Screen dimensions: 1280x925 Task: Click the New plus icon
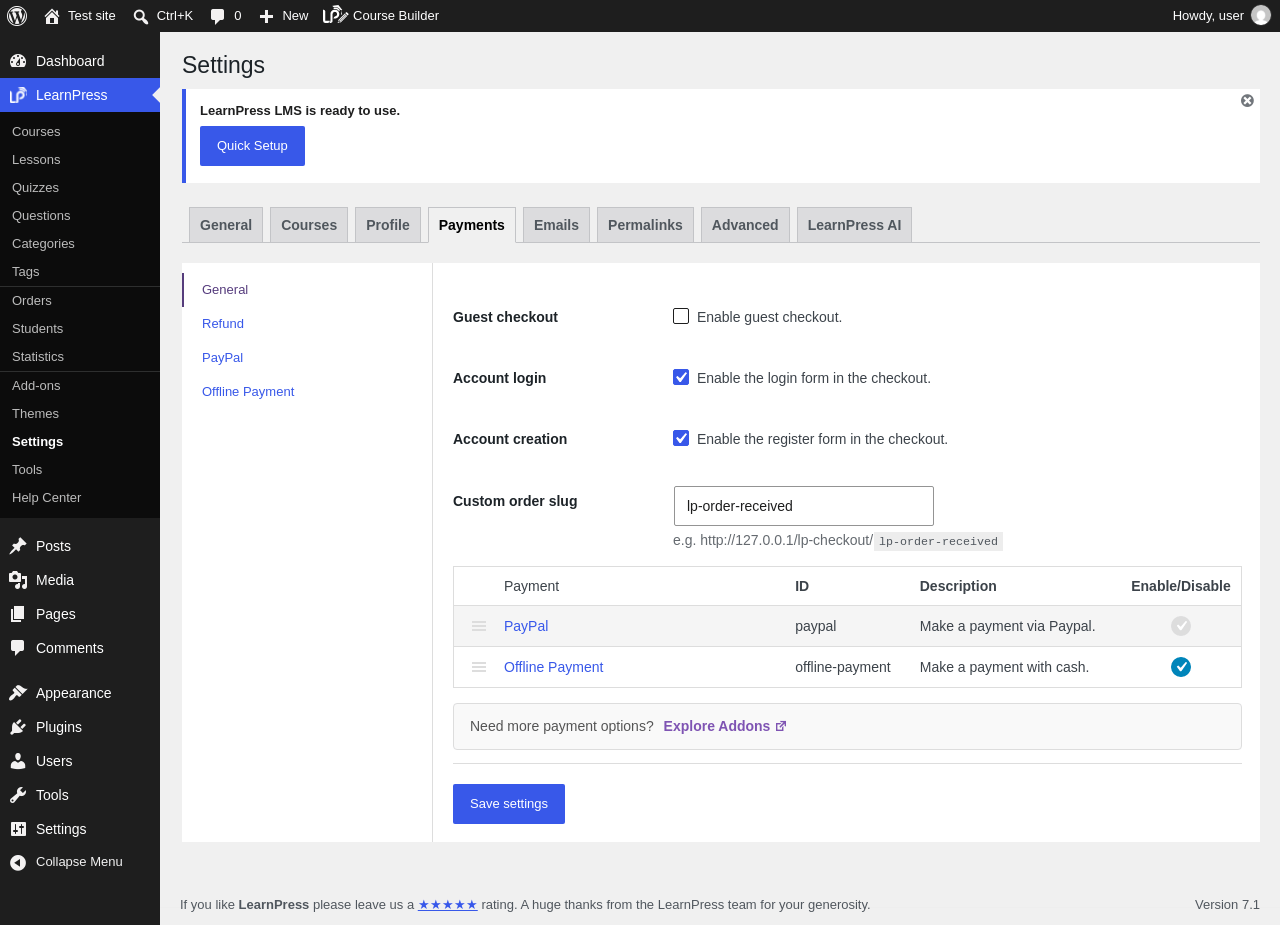pyautogui.click(x=266, y=16)
